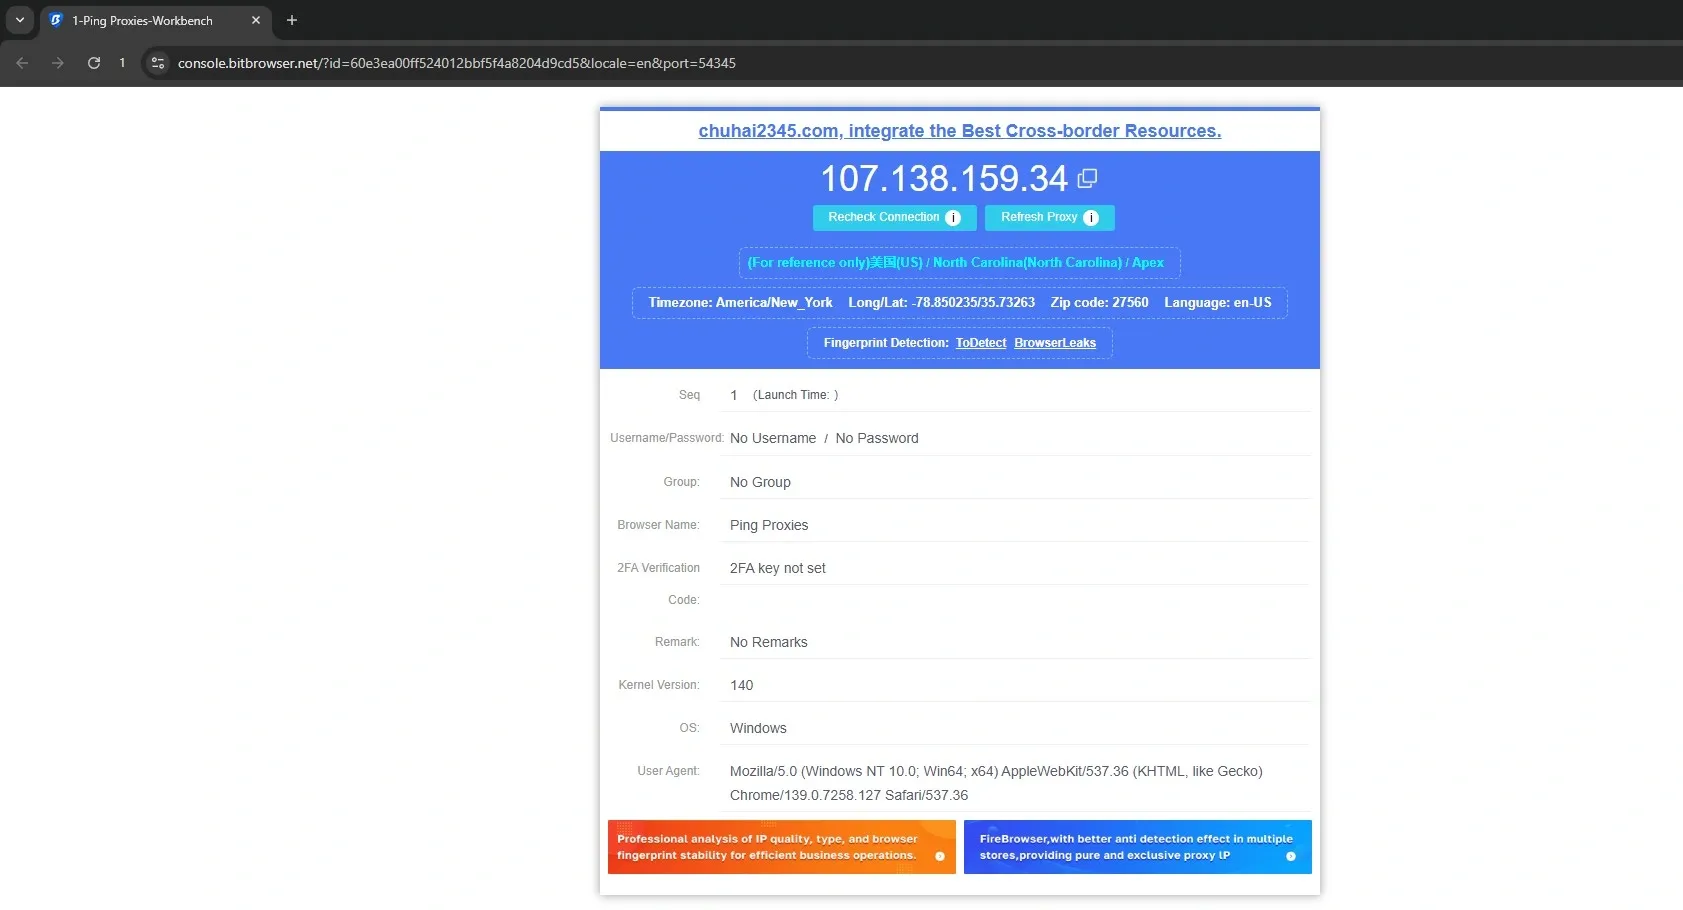Copy the IP address 107.138.159.34

pyautogui.click(x=1087, y=177)
